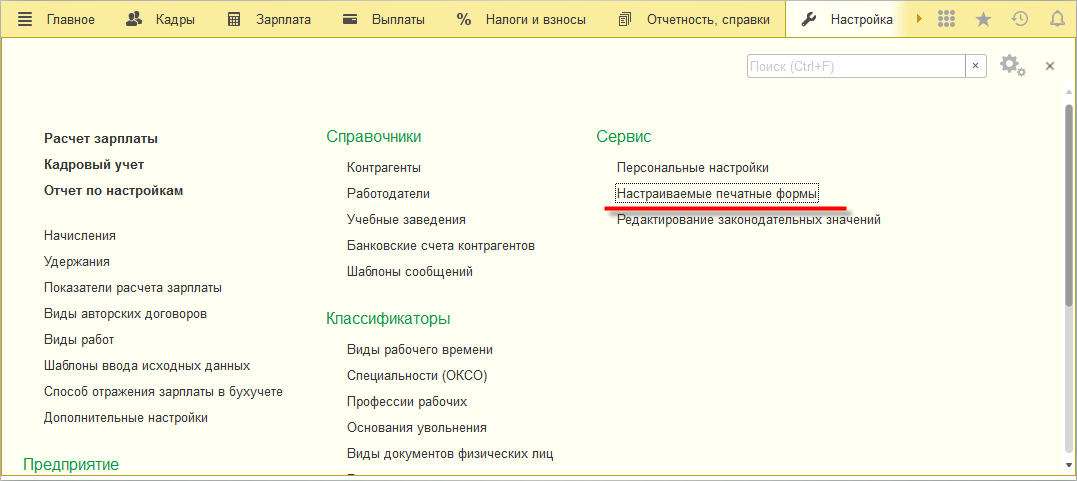Click the Отчетность documents icon
This screenshot has height=481, width=1077.
coord(624,19)
